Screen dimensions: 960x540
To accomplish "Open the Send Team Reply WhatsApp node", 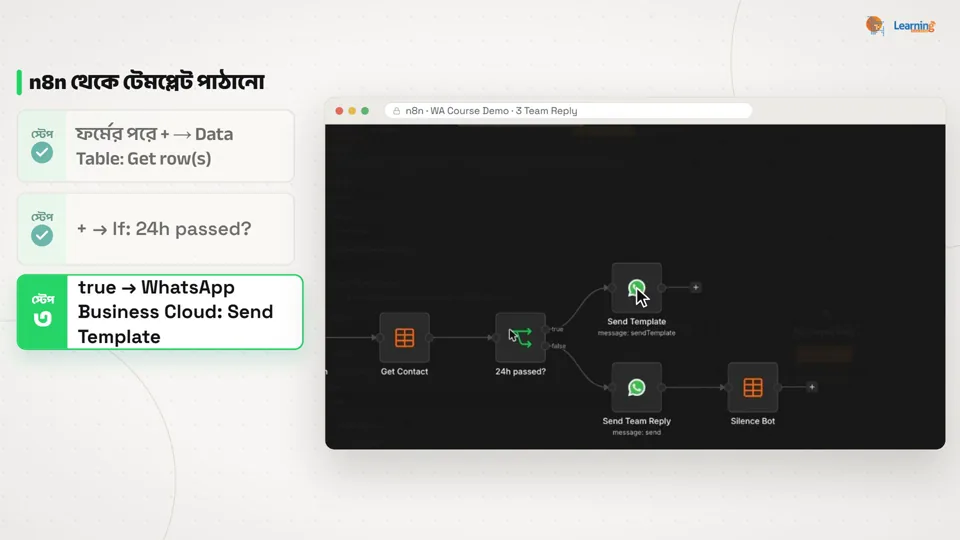I will [636, 387].
